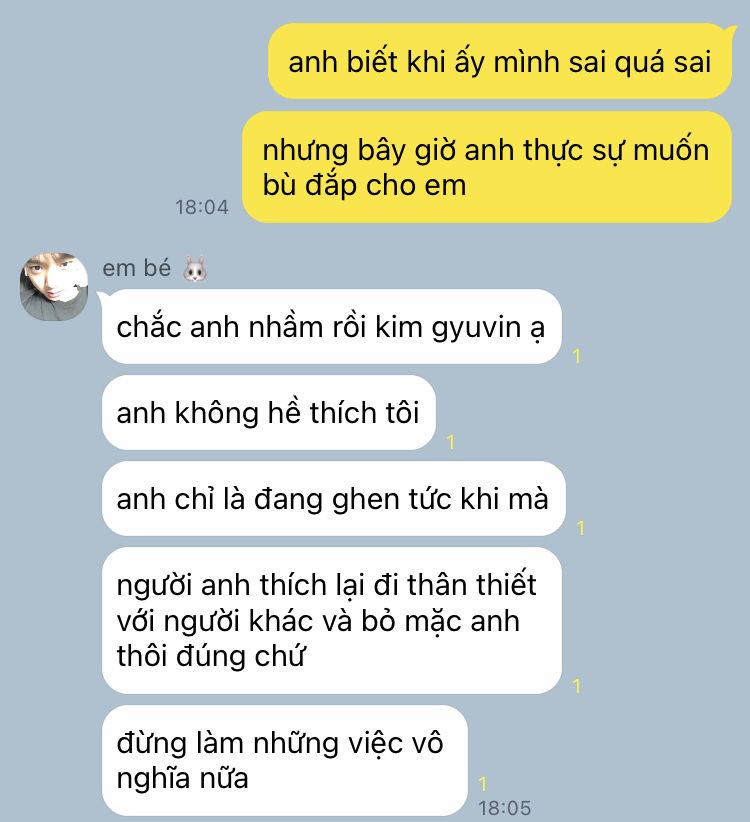
Task: Select the bubble 'chắc anh nhầm rồi kim gyuvin ạ'
Action: pos(332,327)
